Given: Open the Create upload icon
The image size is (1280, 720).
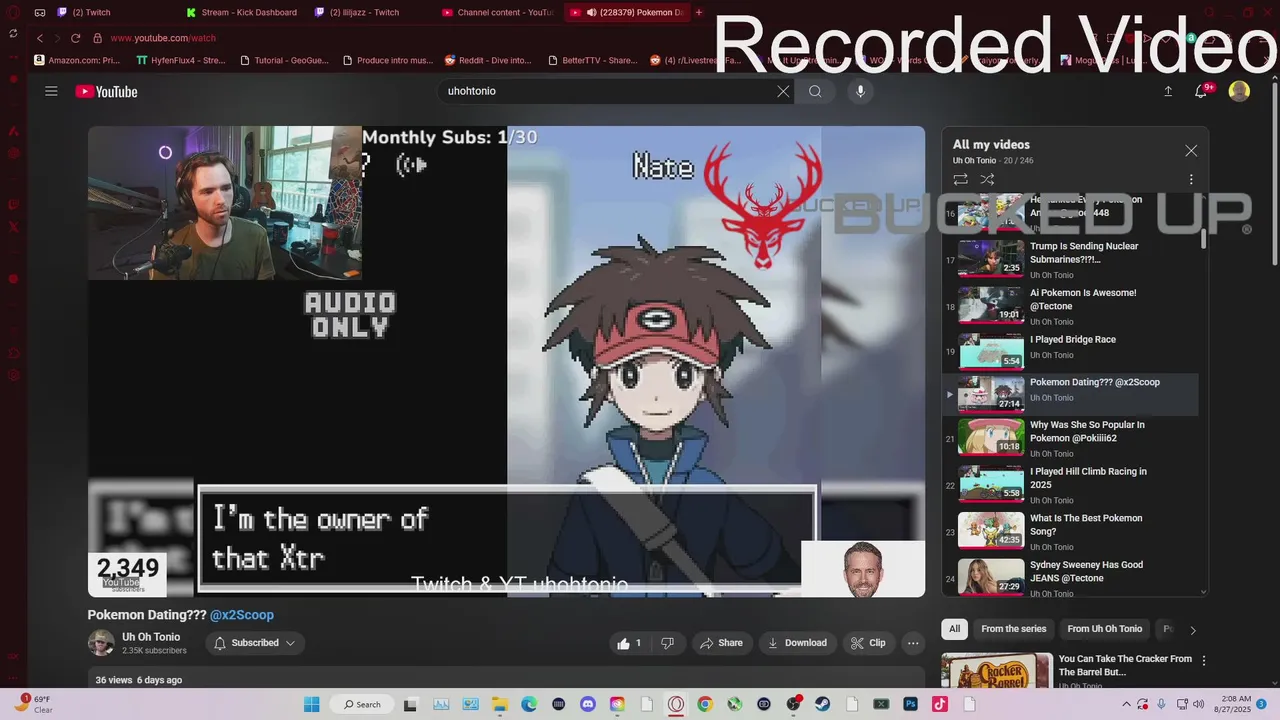Looking at the screenshot, I should [1168, 91].
